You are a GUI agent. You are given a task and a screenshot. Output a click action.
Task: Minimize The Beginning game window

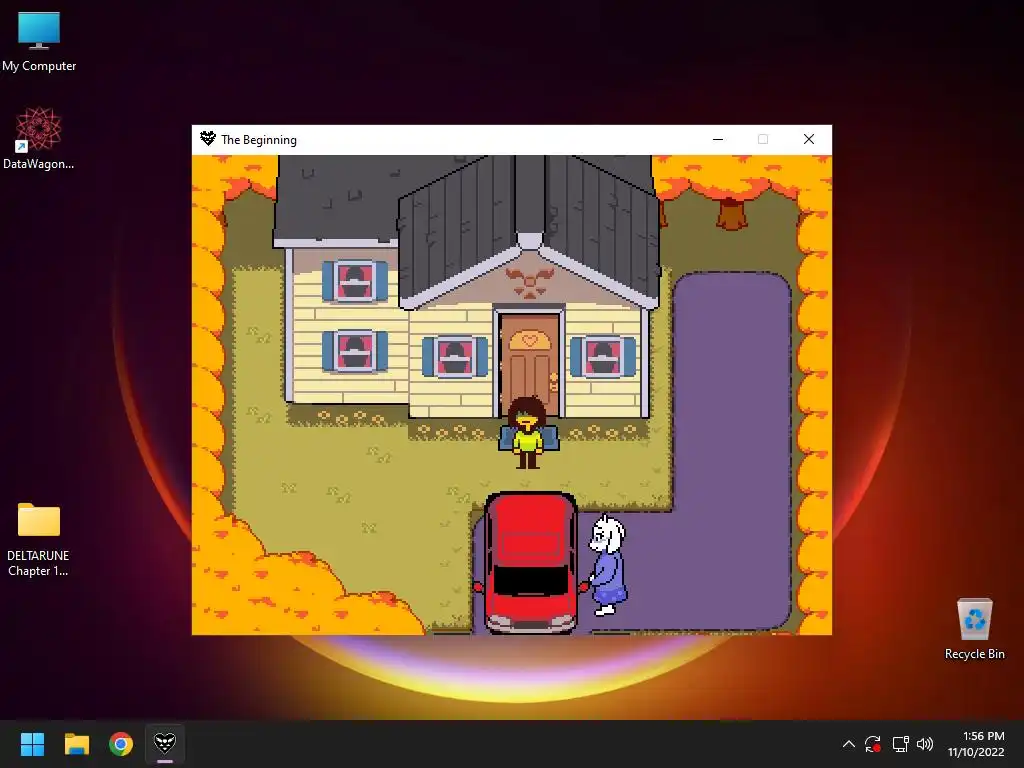pyautogui.click(x=718, y=139)
